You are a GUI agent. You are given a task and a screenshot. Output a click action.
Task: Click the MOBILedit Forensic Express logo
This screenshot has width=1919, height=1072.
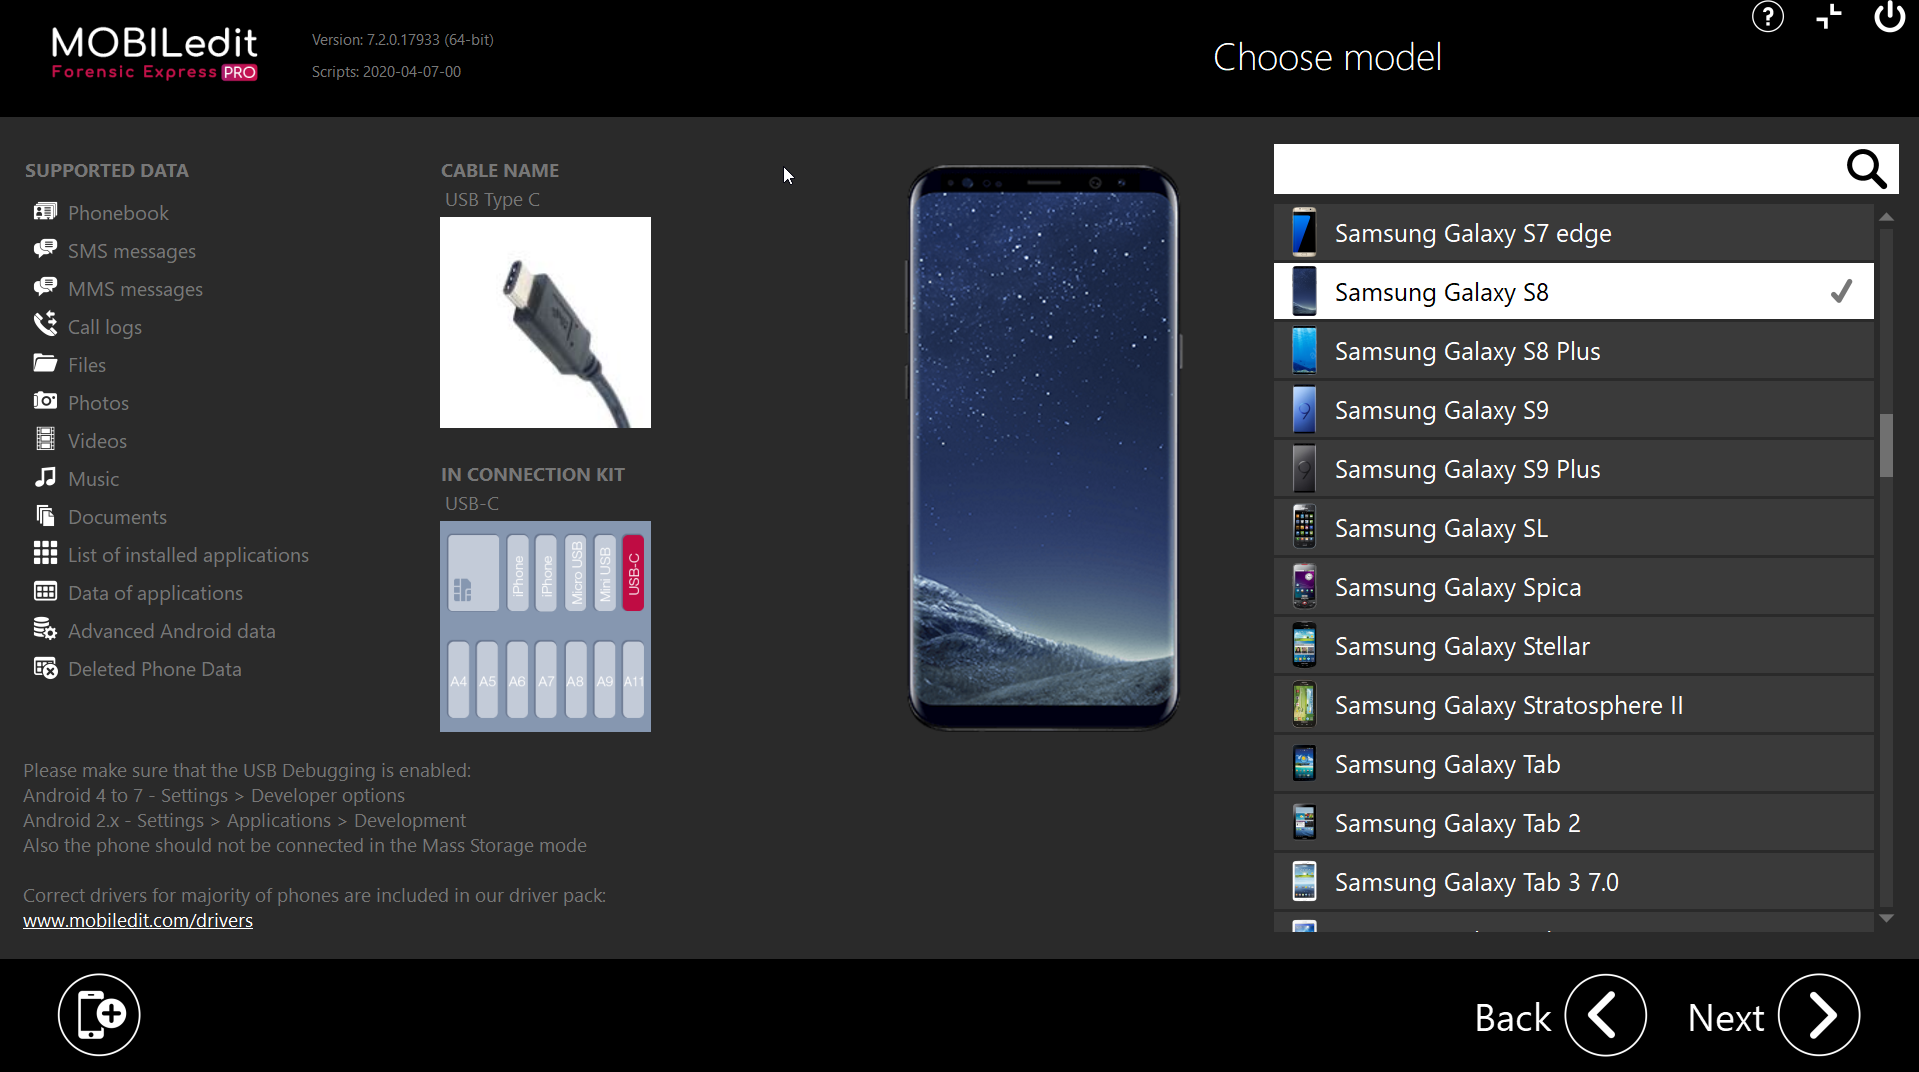click(155, 53)
